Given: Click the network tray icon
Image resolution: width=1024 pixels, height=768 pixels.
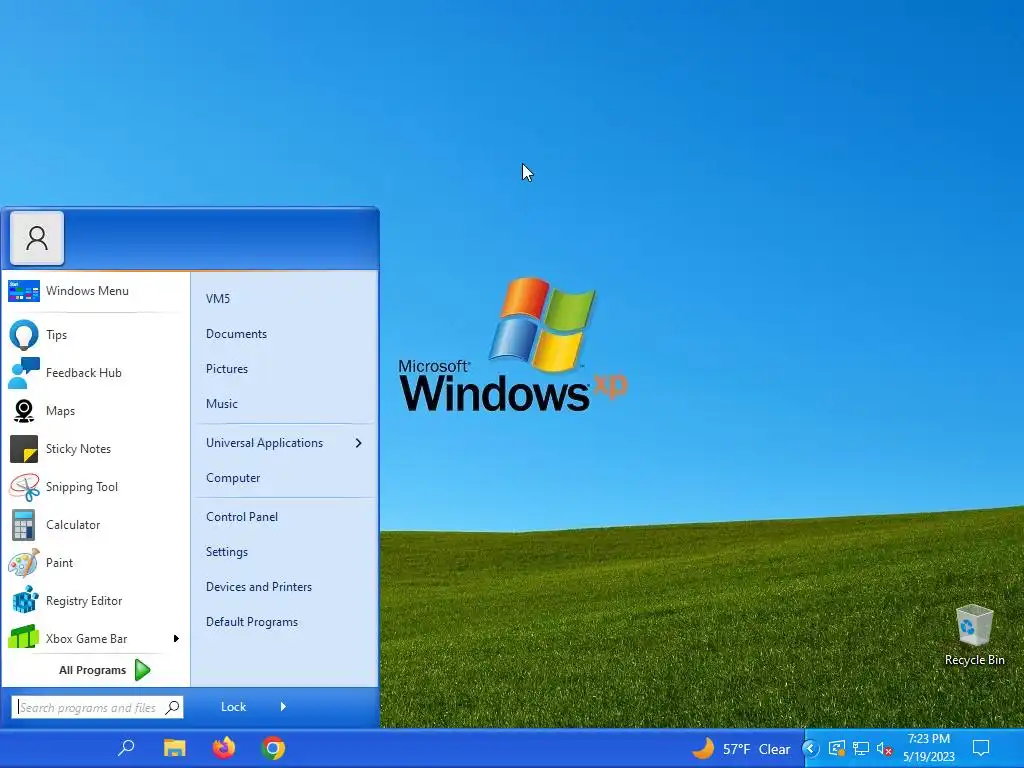Looking at the screenshot, I should coord(861,748).
